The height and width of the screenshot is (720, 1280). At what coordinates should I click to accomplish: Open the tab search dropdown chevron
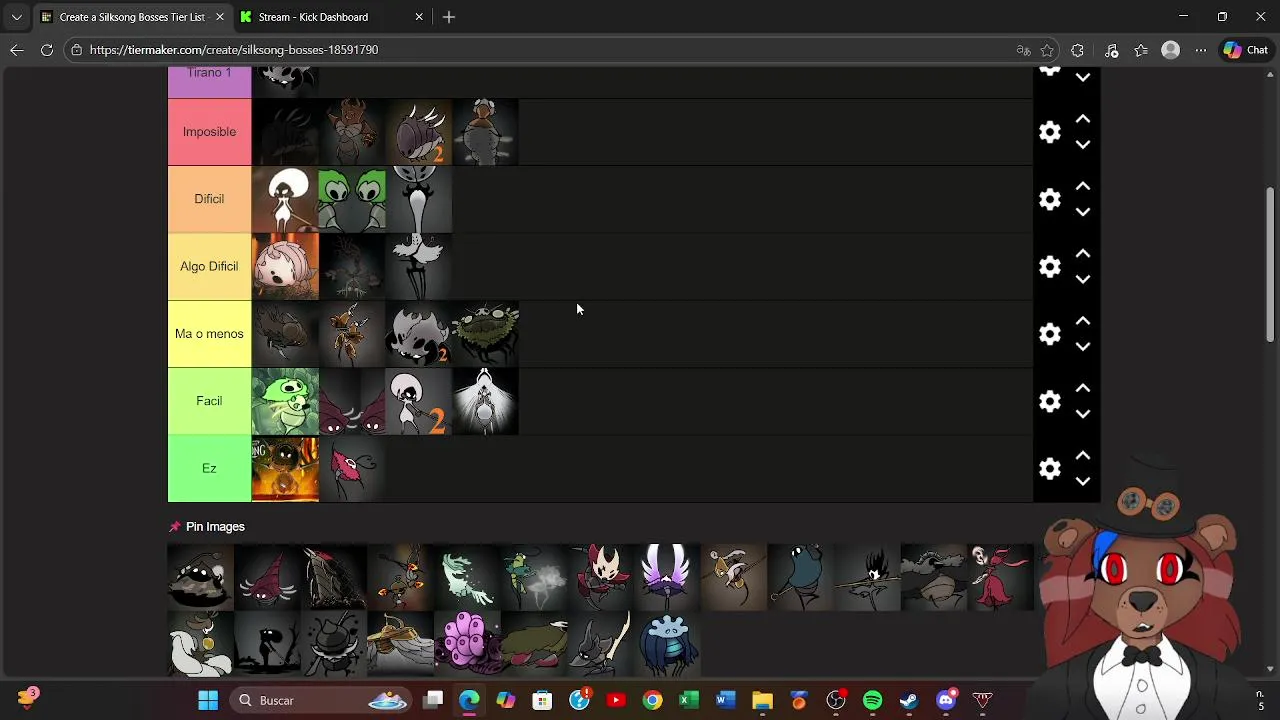[16, 17]
